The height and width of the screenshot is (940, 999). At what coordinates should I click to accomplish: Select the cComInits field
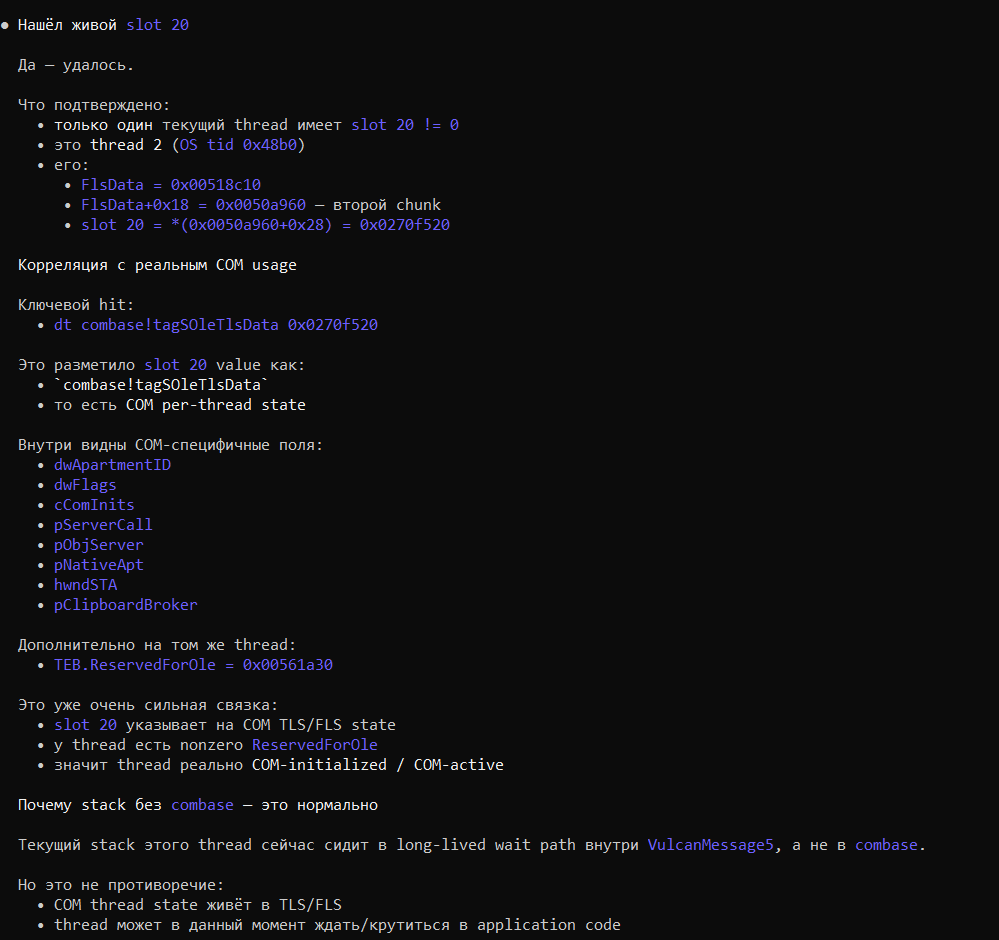(94, 505)
